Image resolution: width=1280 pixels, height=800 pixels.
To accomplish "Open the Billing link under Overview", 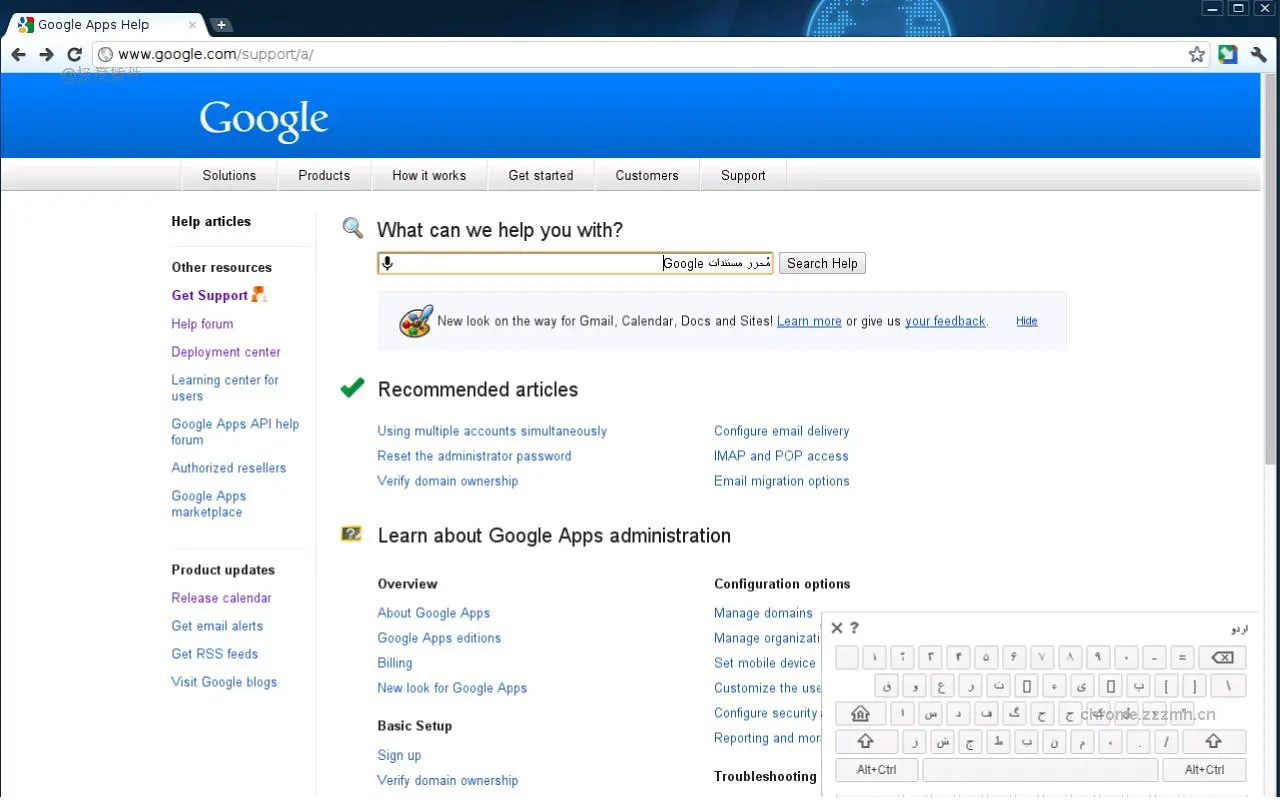I will point(394,663).
